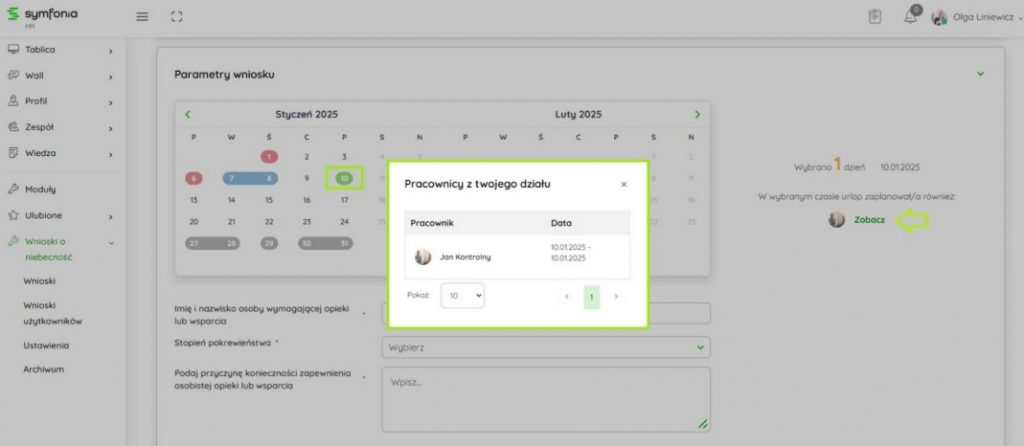Click the hamburger menu icon
Image resolution: width=1024 pixels, height=446 pixels.
[x=142, y=17]
